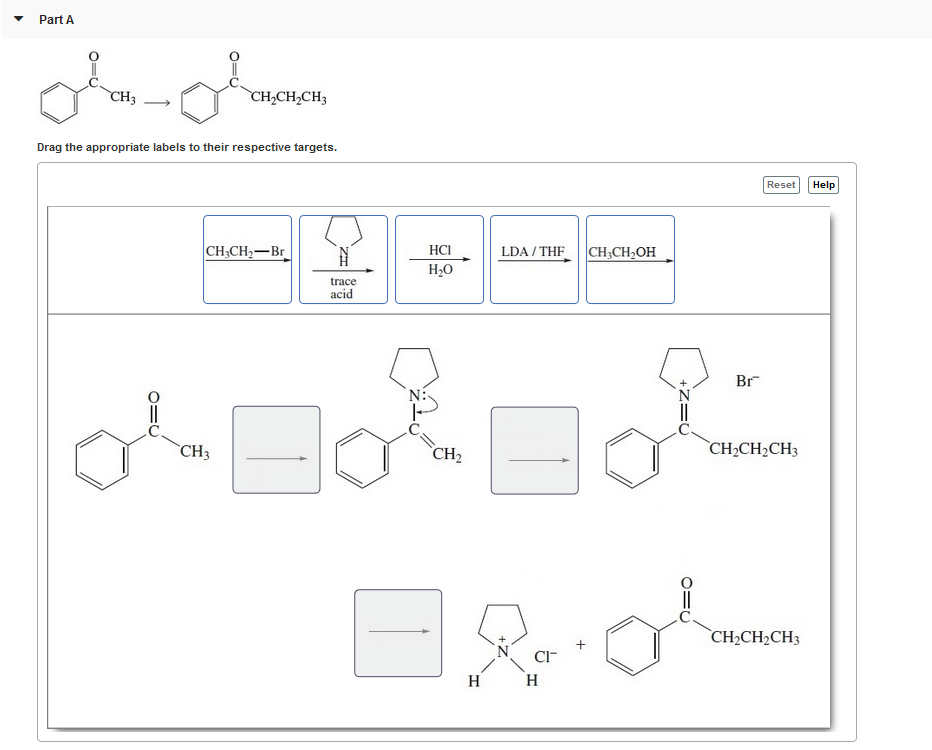Click the Part A header label
Viewport: 932px width, 750px height.
tap(56, 18)
